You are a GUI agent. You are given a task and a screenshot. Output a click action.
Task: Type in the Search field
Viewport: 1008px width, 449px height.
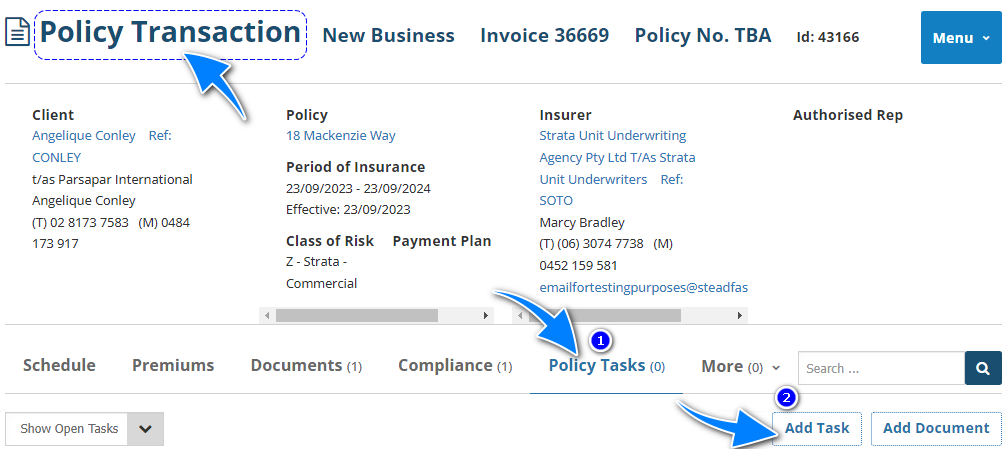(880, 368)
